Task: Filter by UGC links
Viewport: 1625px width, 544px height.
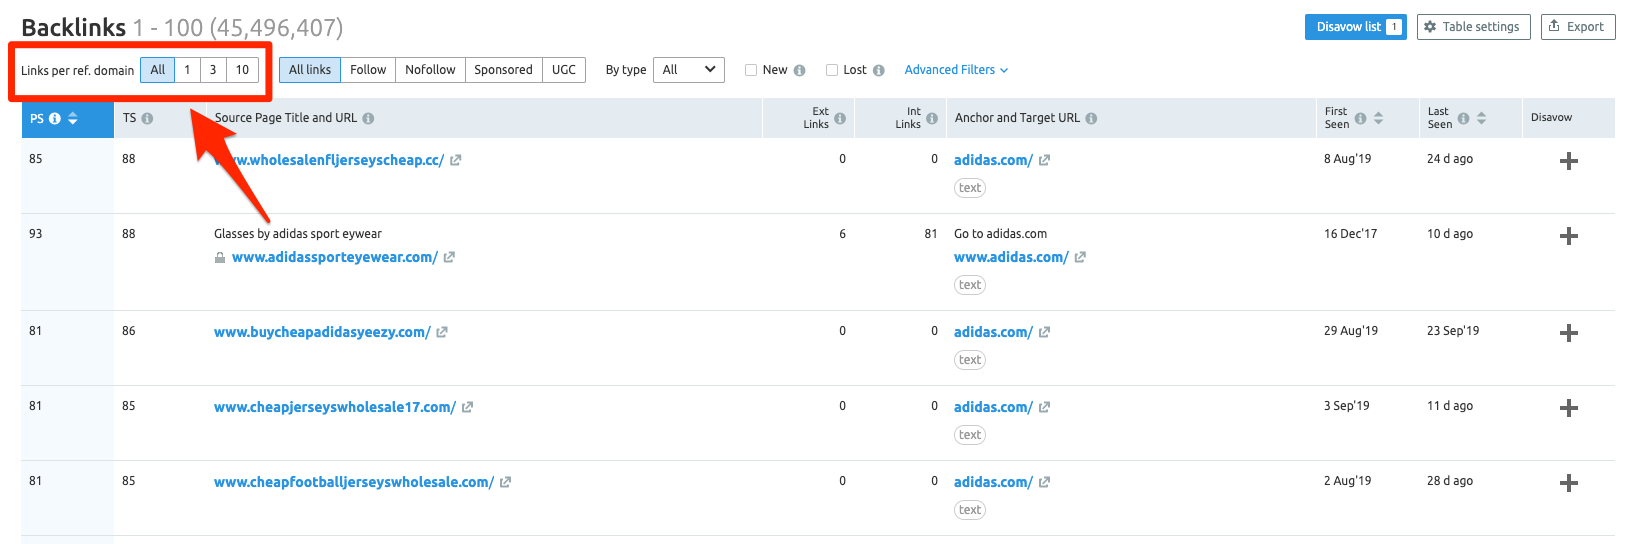Action: [564, 70]
